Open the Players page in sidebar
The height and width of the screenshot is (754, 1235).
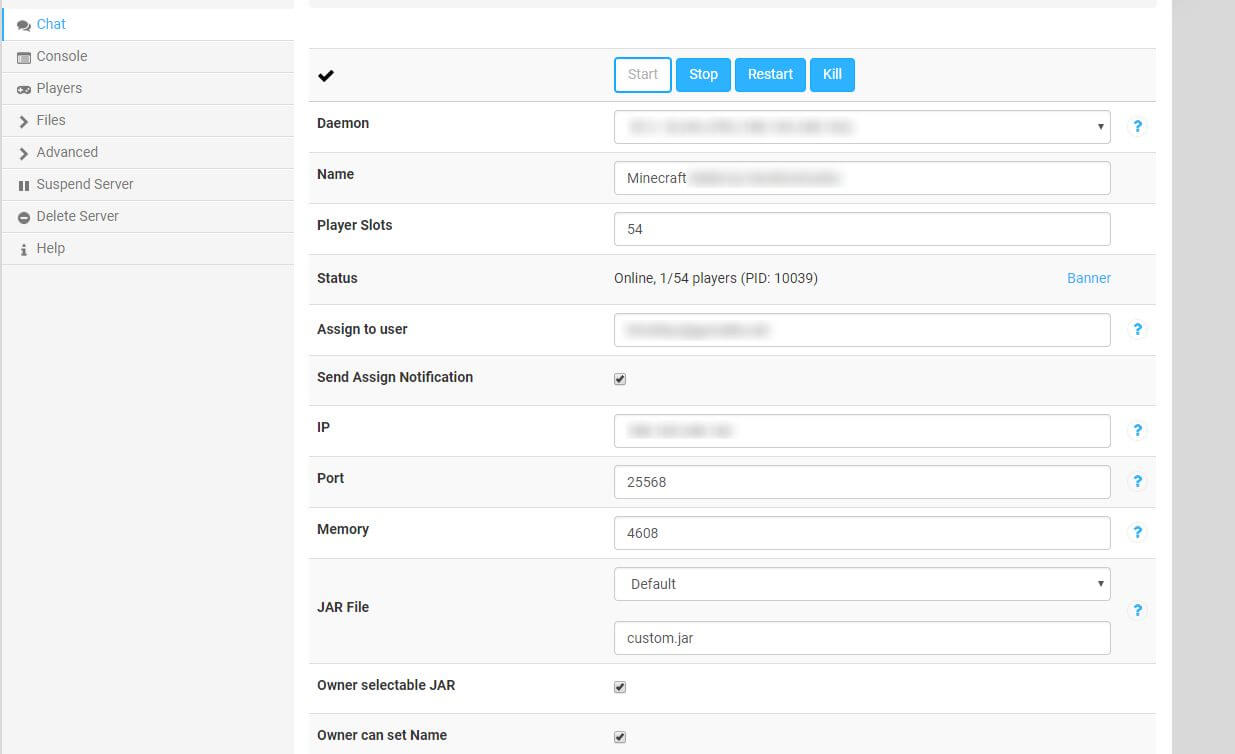click(59, 88)
